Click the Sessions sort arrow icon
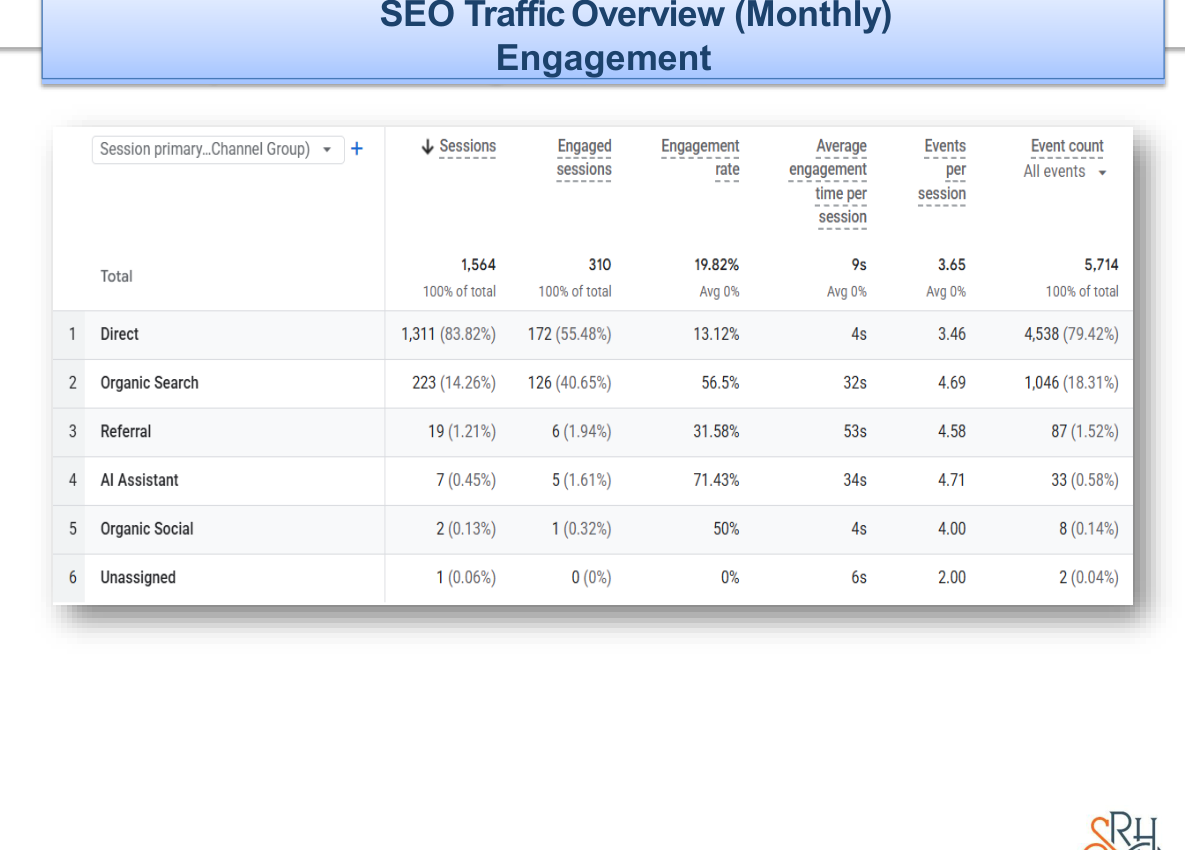This screenshot has width=1185, height=850. pyautogui.click(x=428, y=147)
